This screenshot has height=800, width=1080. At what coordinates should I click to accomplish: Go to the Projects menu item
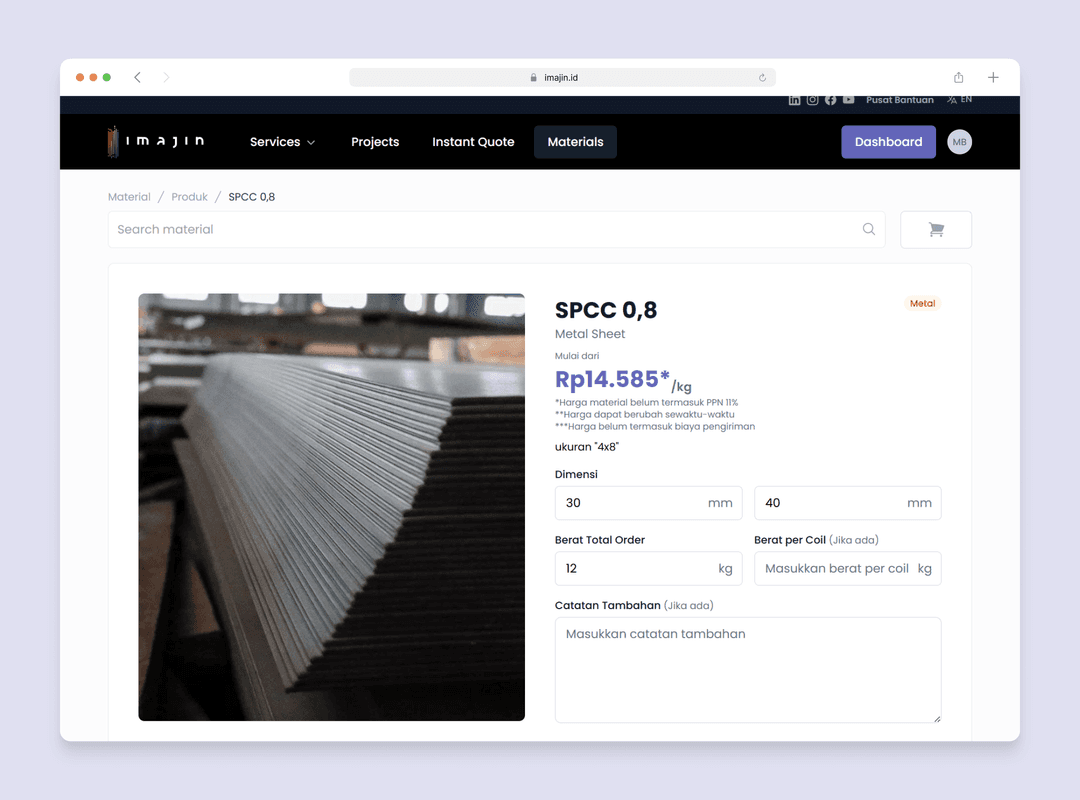click(x=375, y=142)
